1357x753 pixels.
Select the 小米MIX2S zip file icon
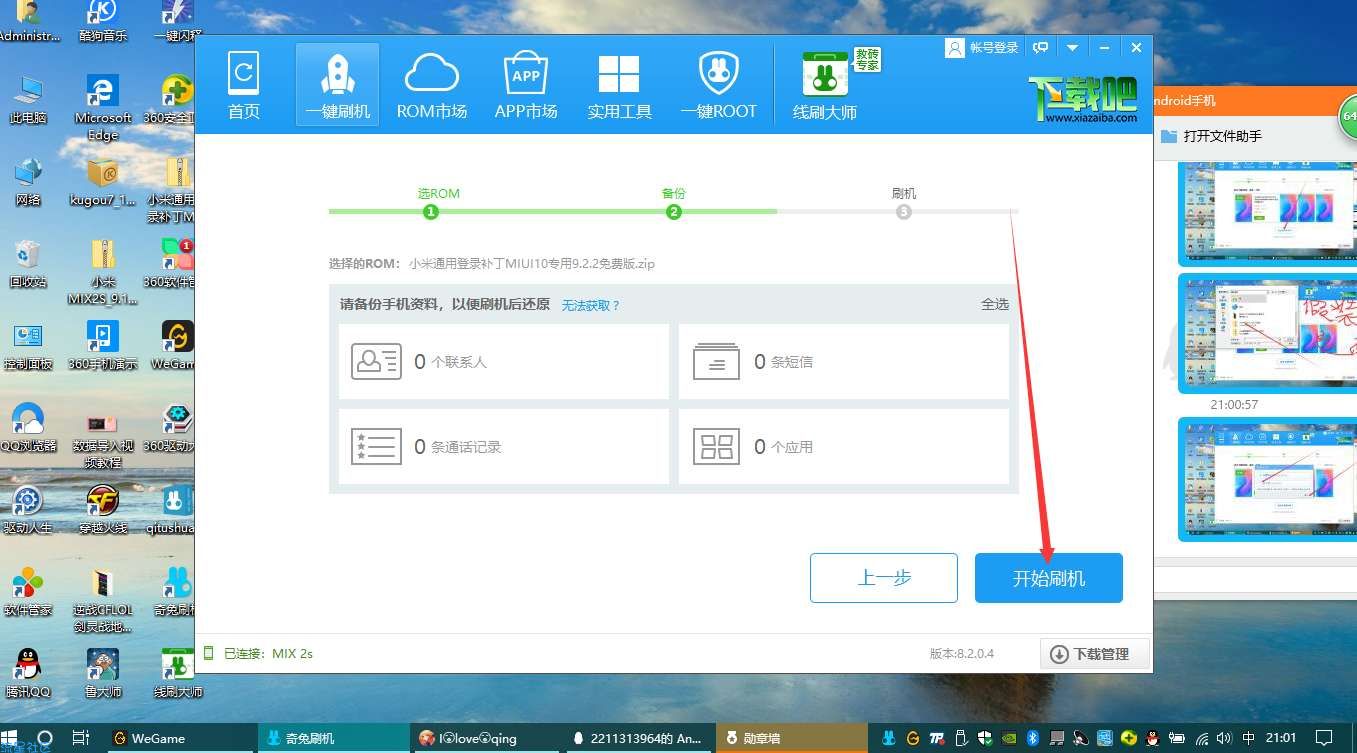pos(103,271)
